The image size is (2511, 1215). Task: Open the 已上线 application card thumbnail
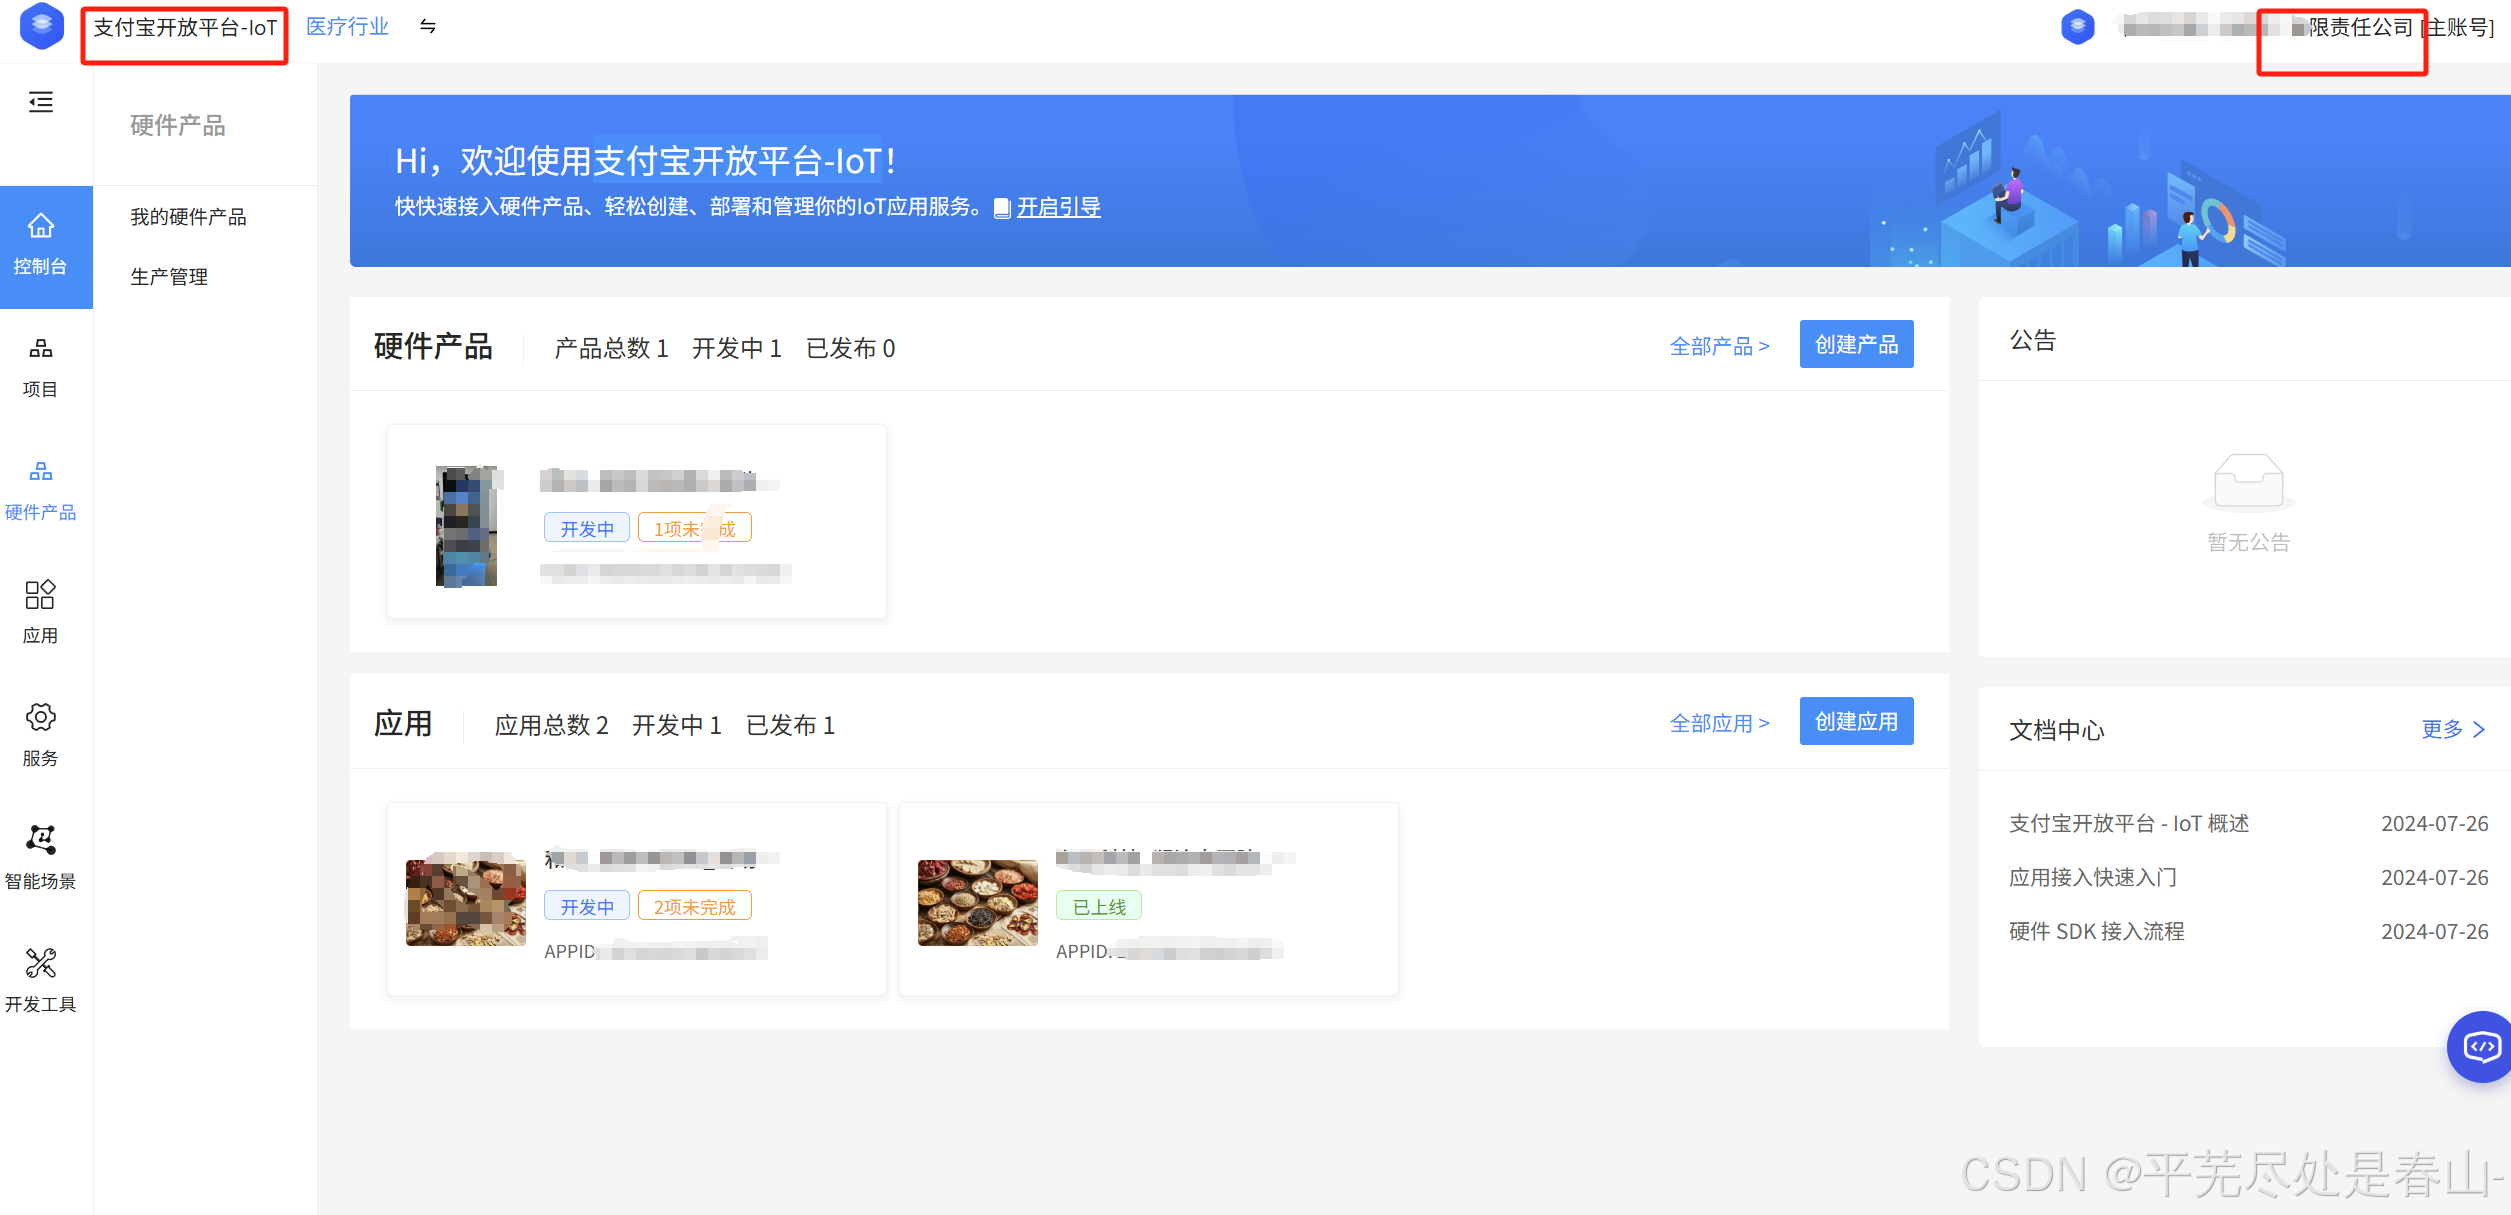[x=977, y=902]
